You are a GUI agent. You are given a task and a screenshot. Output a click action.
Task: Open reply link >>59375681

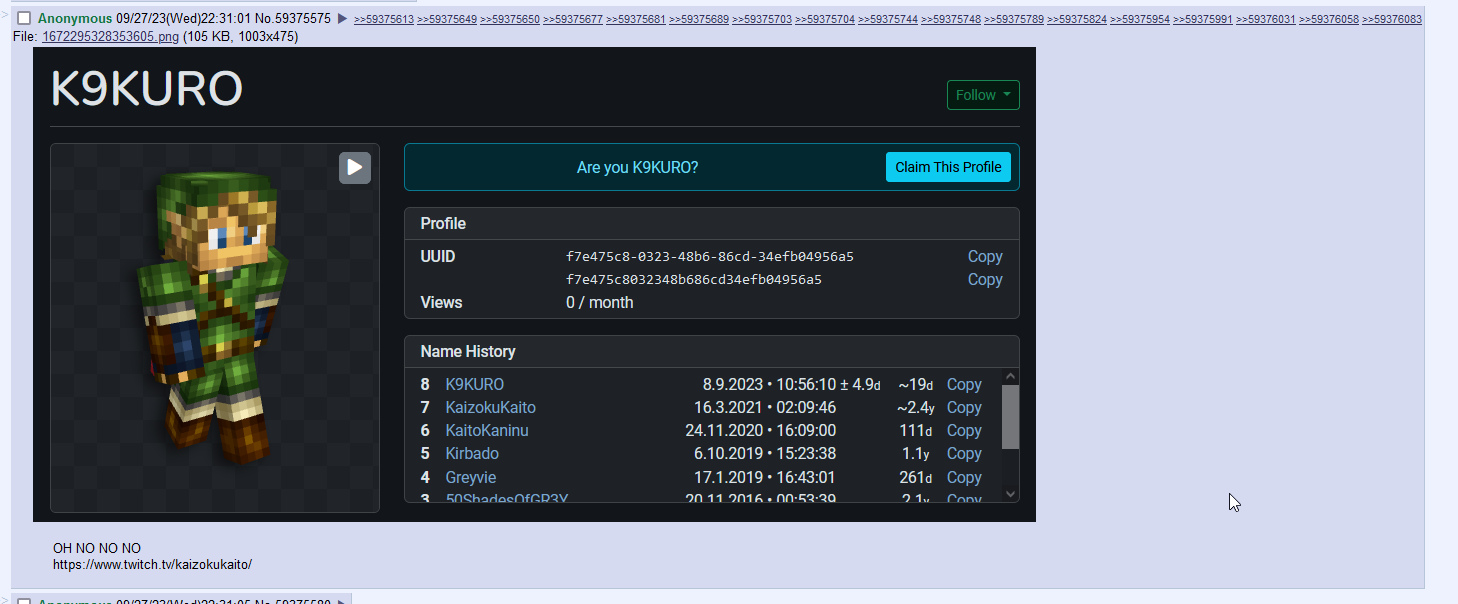pyautogui.click(x=636, y=19)
